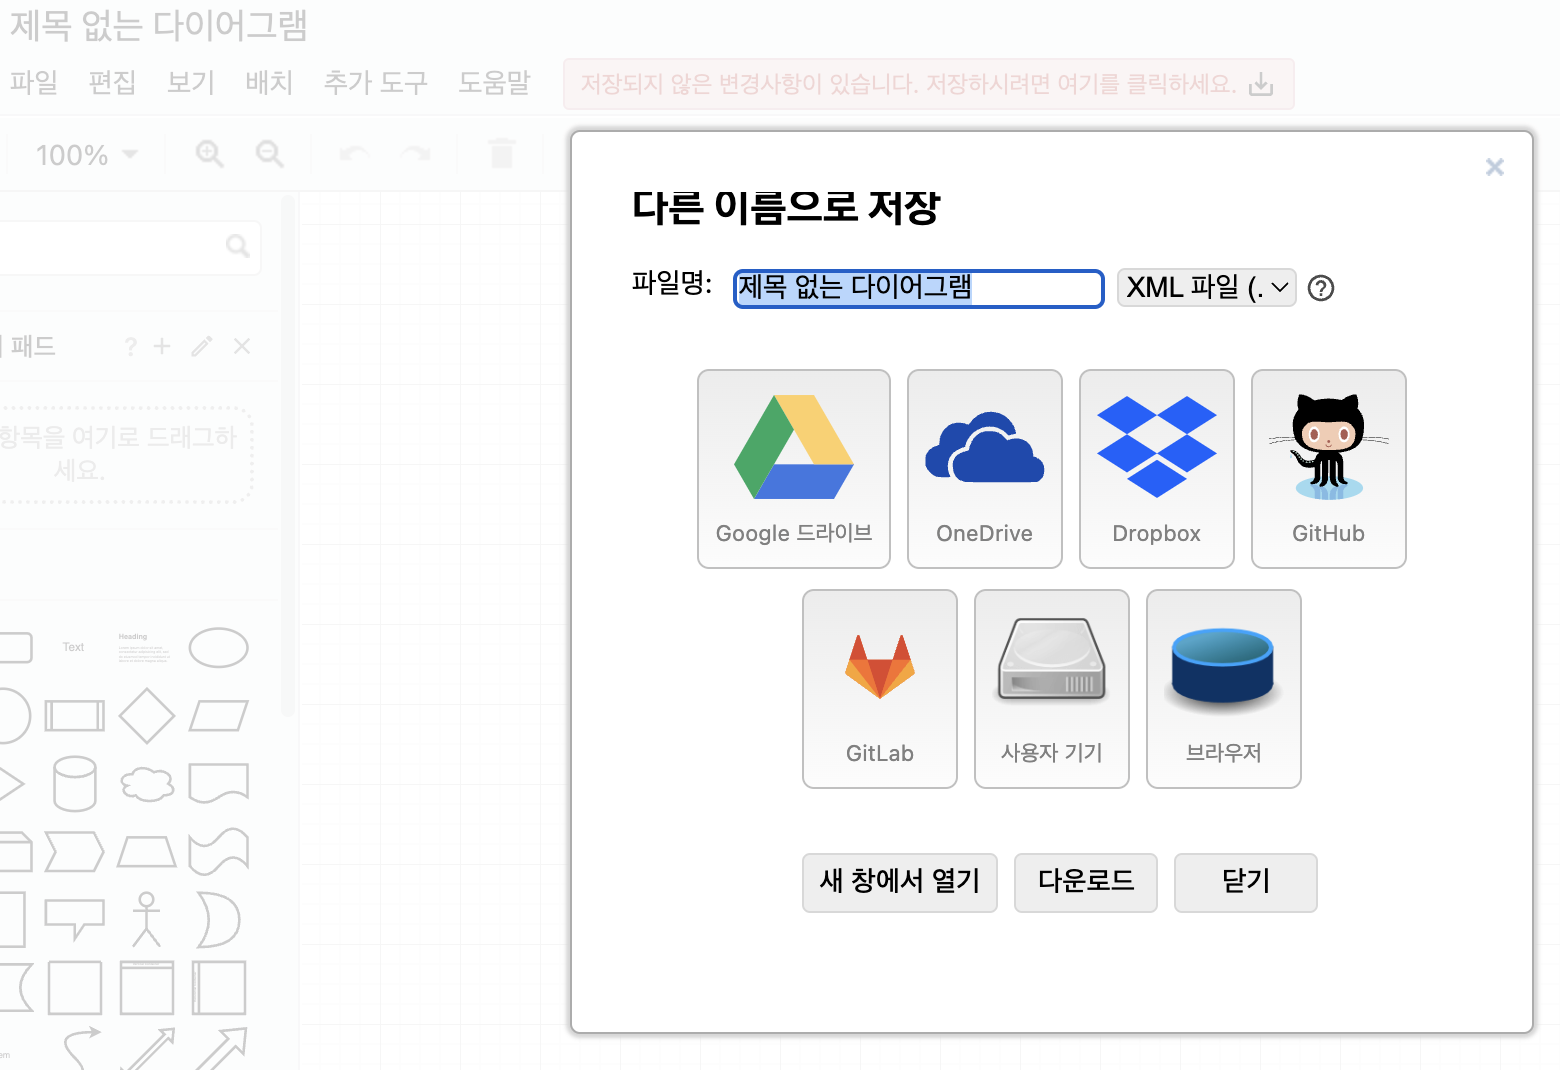Click the delete trash icon
The height and width of the screenshot is (1070, 1560).
pos(502,153)
